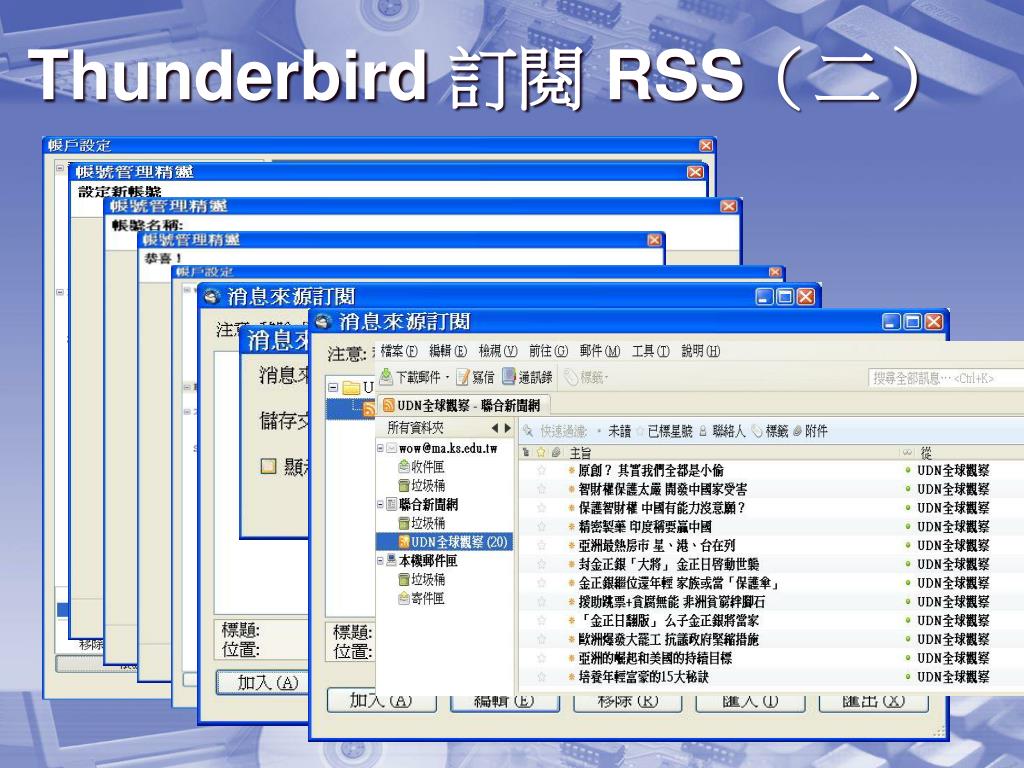Maximize the front 消息來源訂閱 window
1024x768 pixels.
[912, 321]
